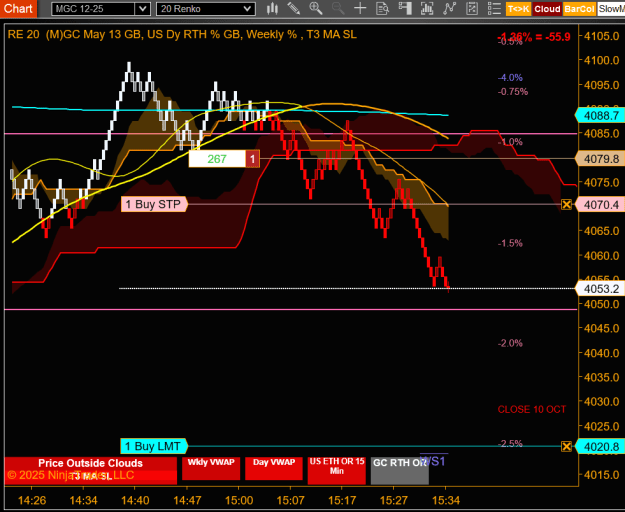Click the -2.0% level label
625x512 pixels.
(510, 343)
